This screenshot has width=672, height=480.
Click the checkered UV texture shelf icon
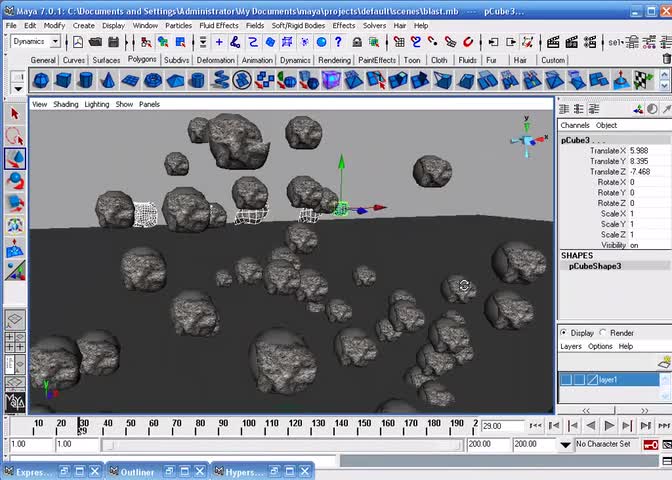click(x=643, y=80)
